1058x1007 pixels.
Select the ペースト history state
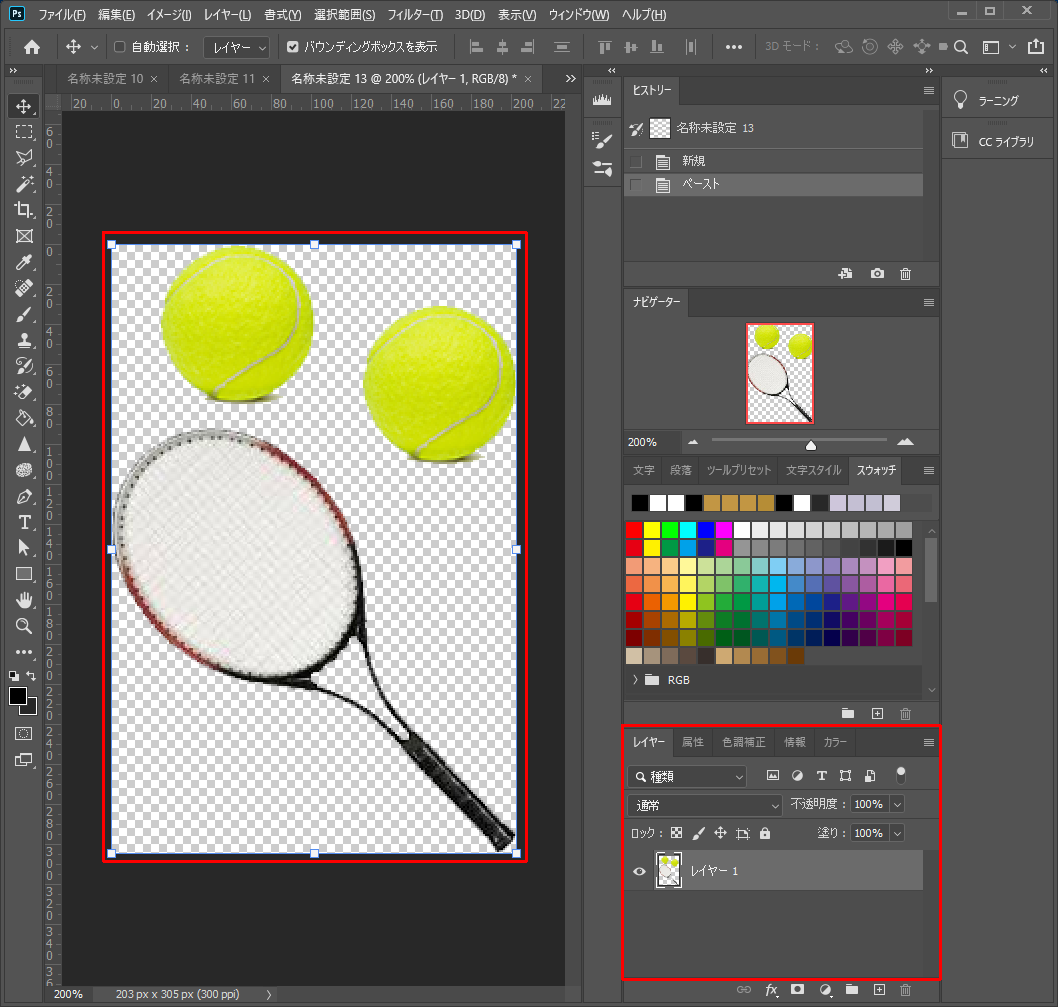773,184
